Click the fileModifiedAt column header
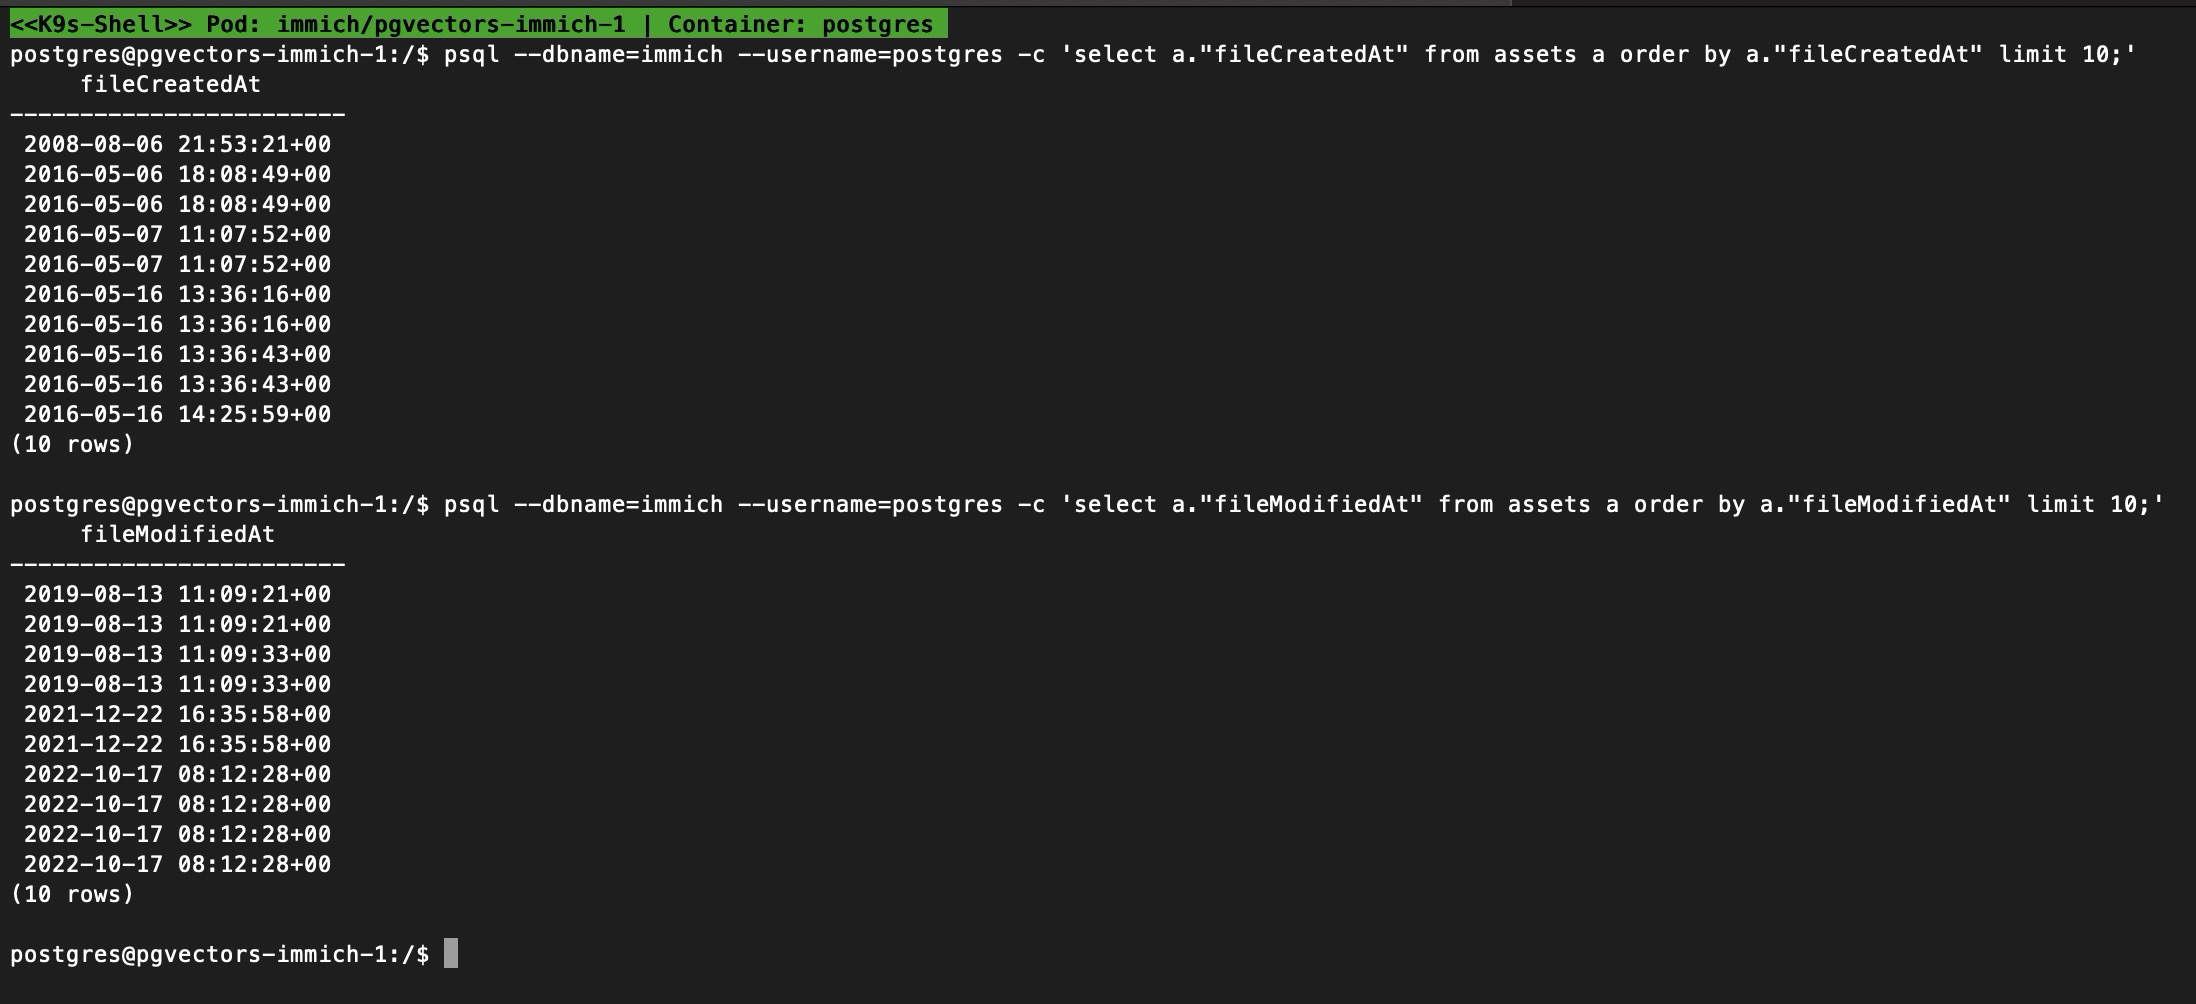Viewport: 2196px width, 1004px height. coord(178,535)
